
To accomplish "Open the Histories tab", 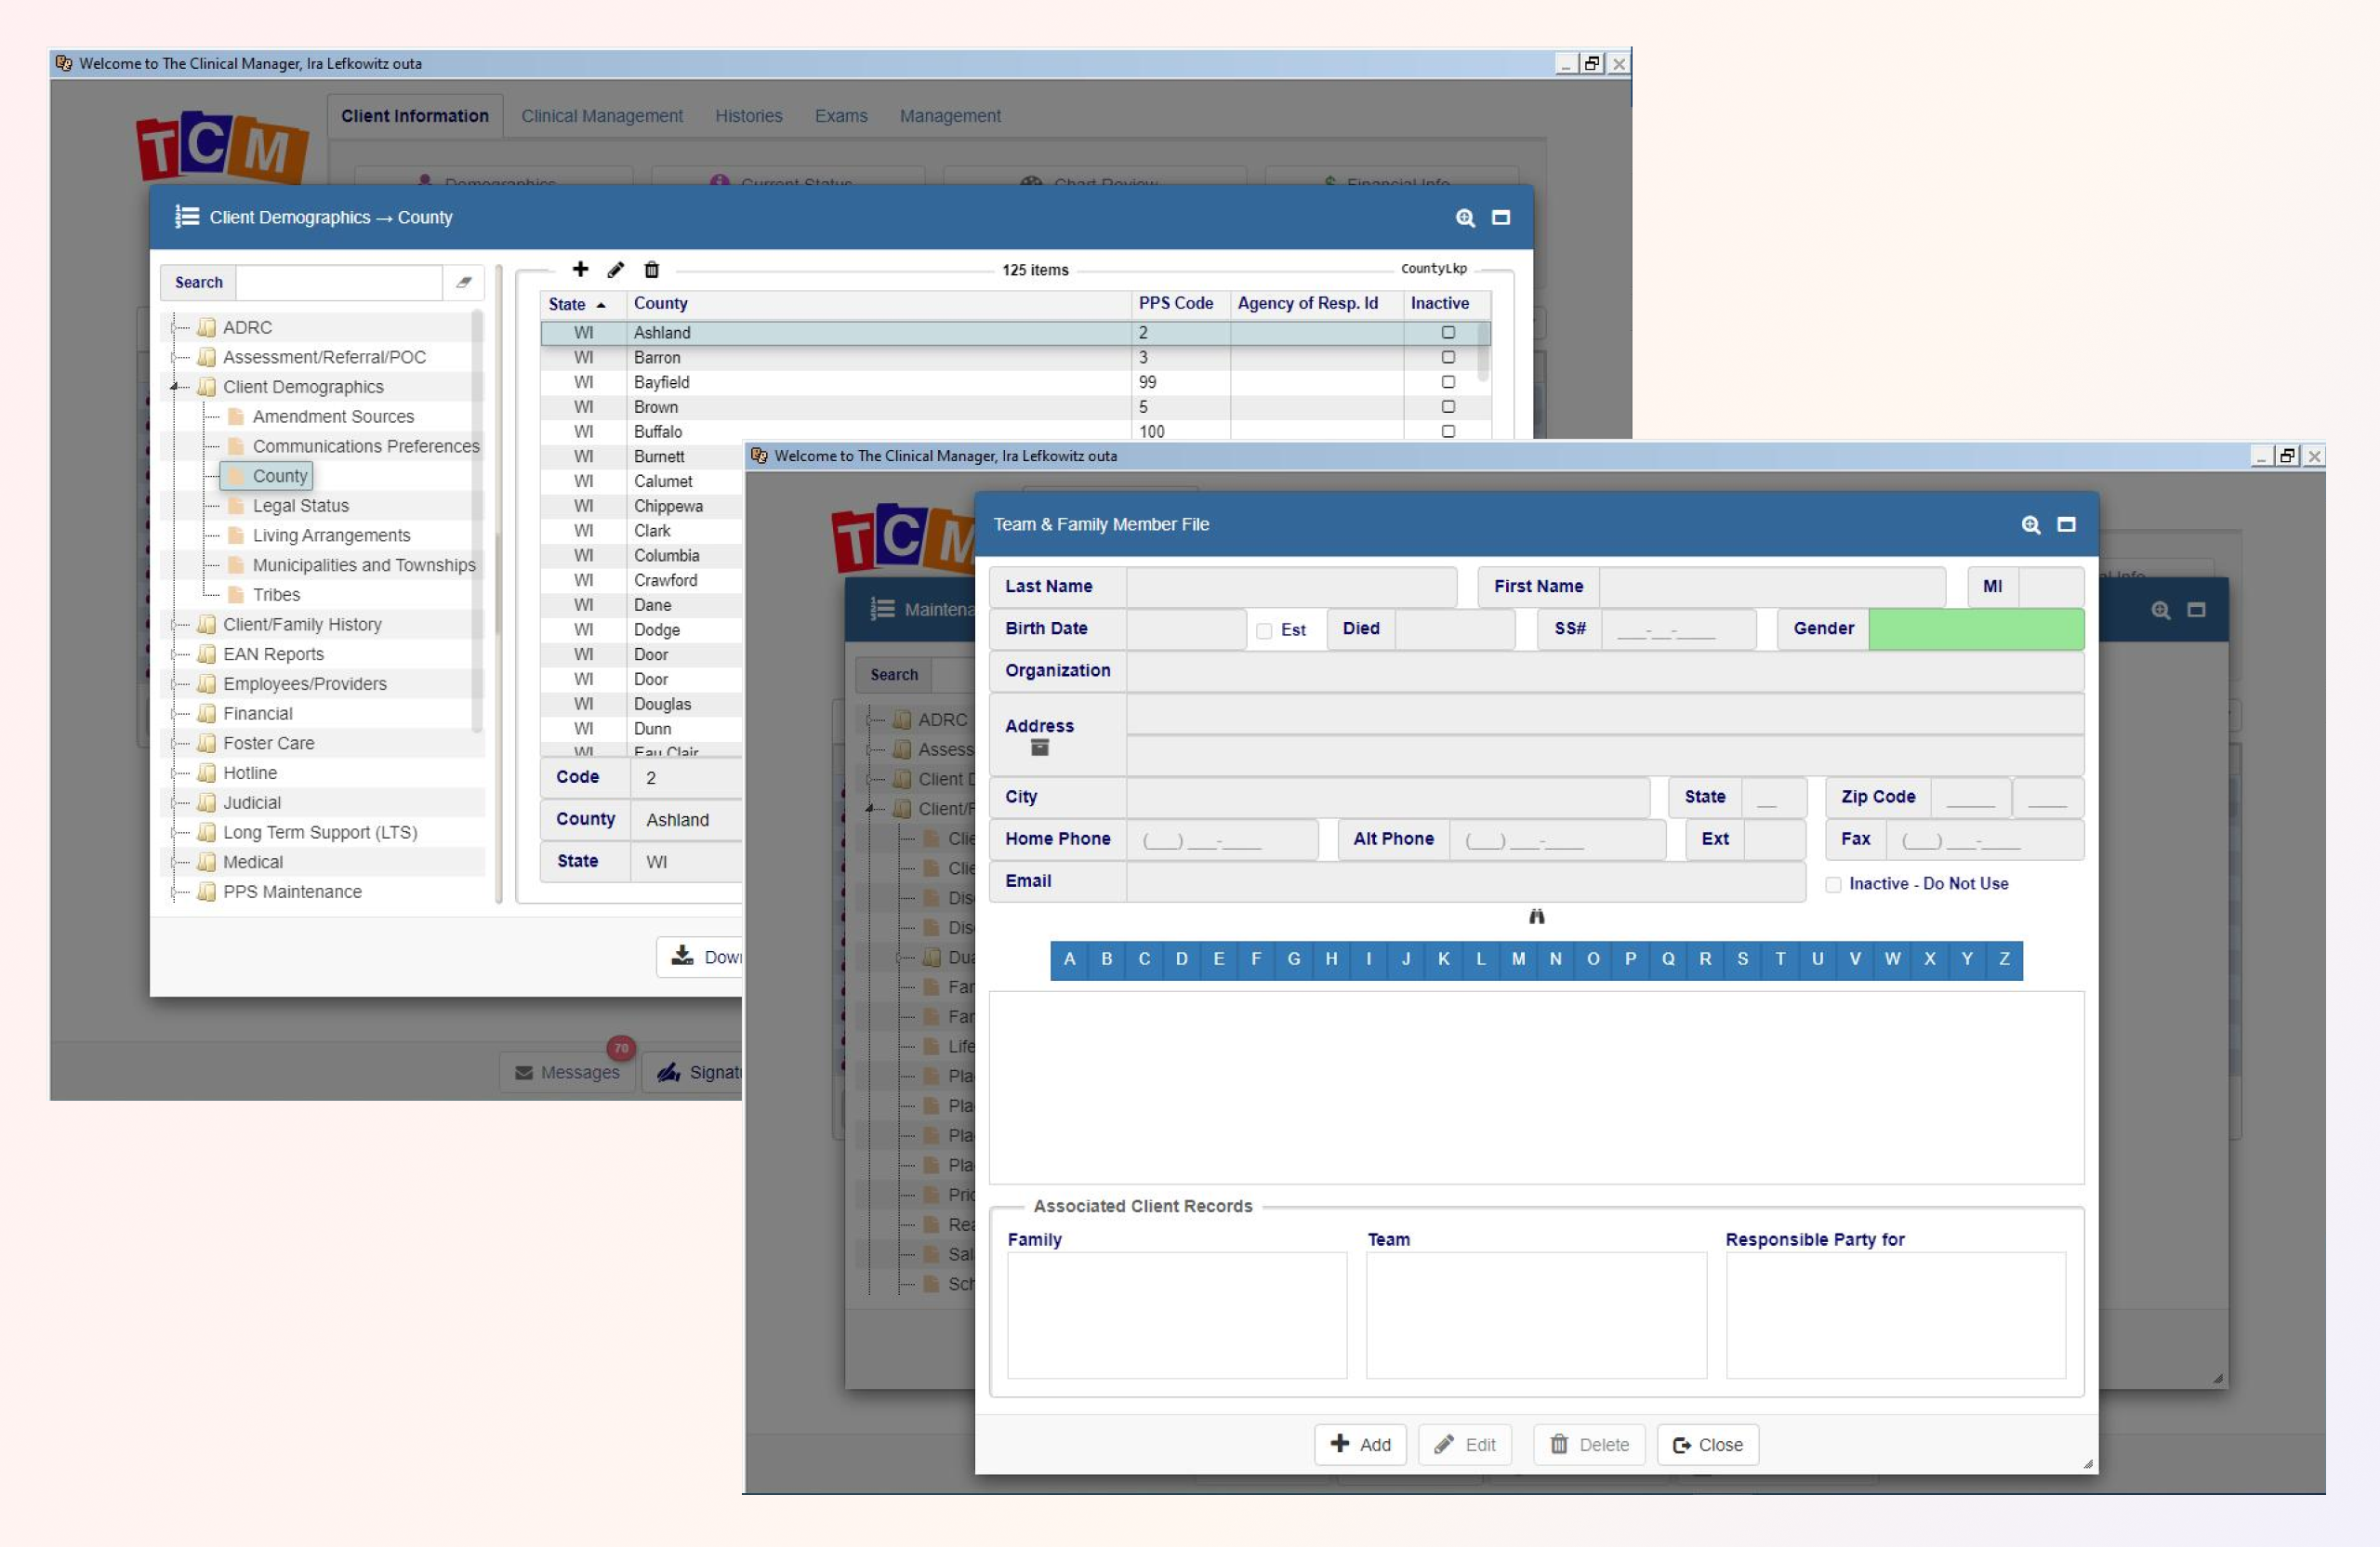I will 749,116.
